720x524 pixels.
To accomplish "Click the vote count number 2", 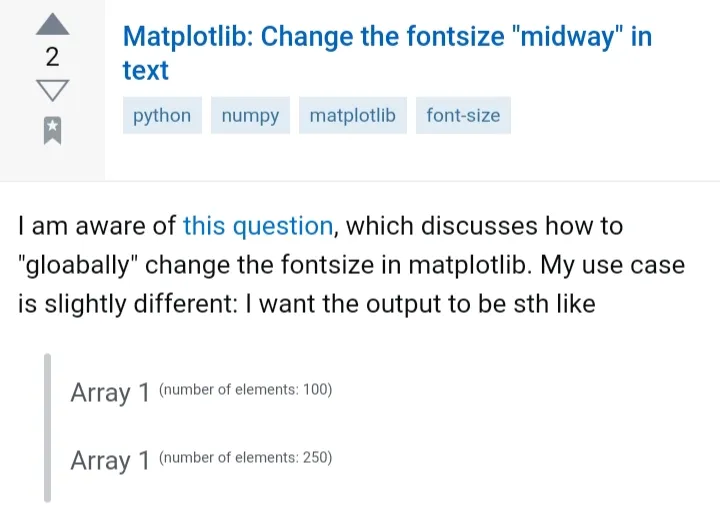I will point(52,57).
